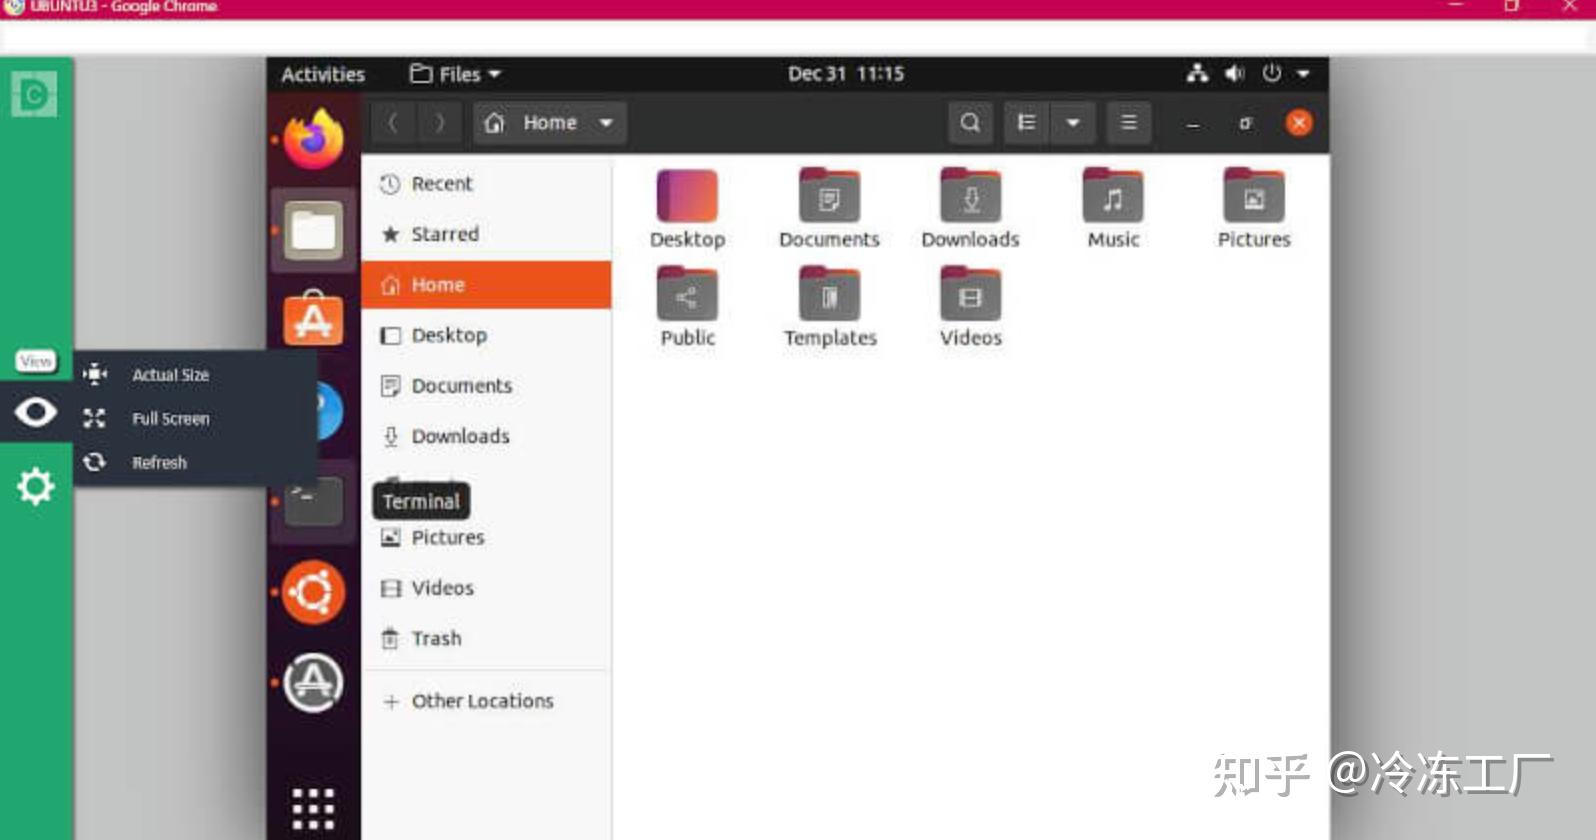Select the Documents folder icon
1596x840 pixels.
pos(829,196)
